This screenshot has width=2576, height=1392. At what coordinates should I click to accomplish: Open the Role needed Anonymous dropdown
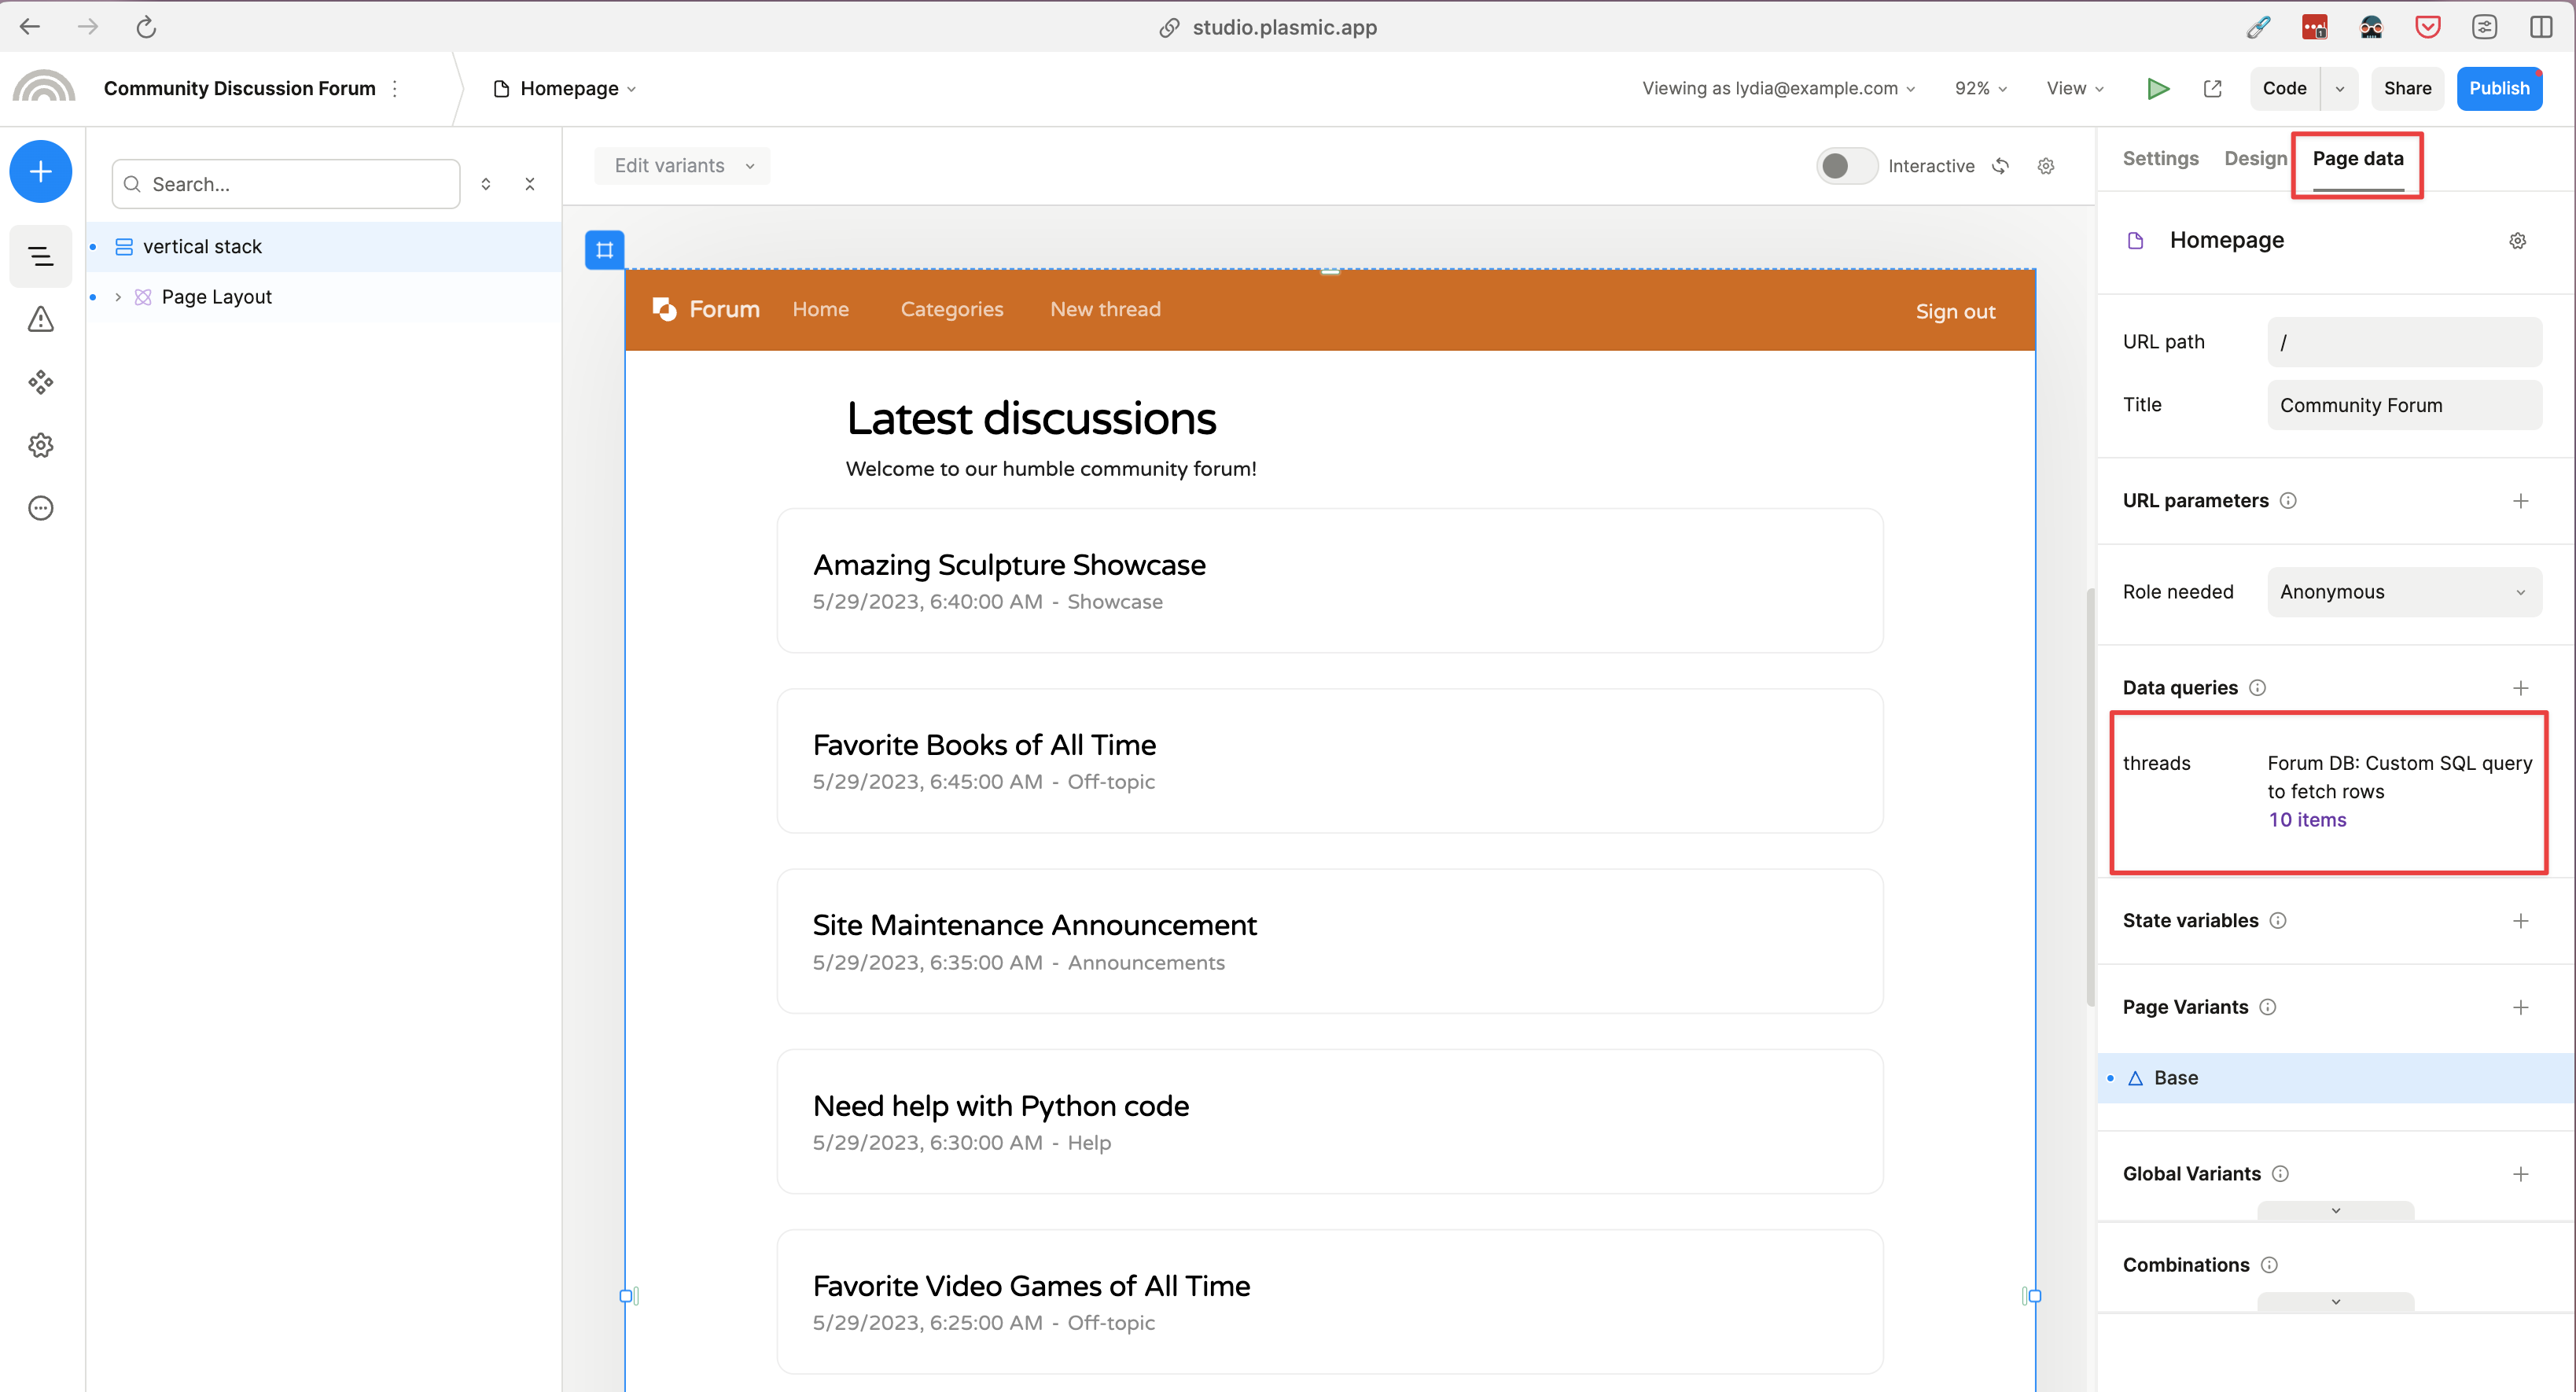(2403, 592)
